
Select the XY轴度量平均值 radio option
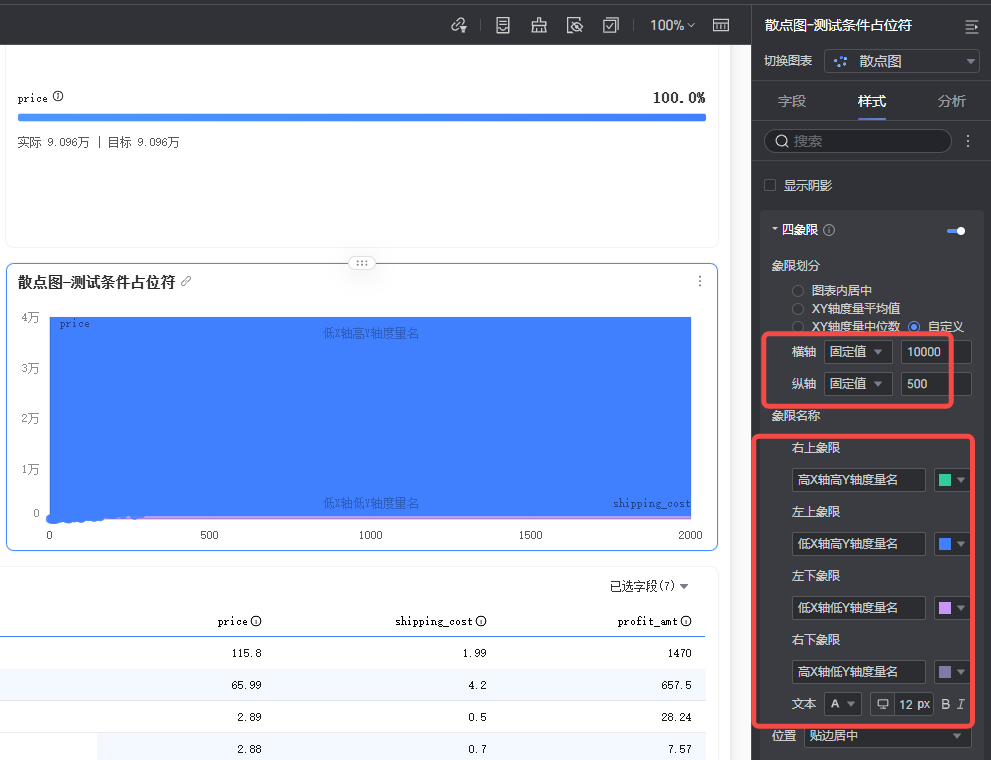[x=798, y=308]
